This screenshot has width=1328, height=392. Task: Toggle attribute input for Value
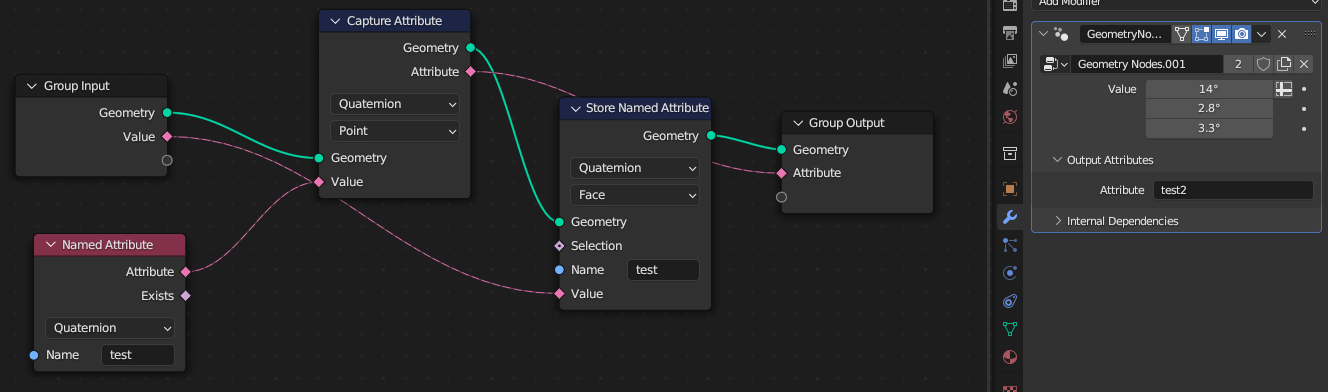pos(1285,89)
